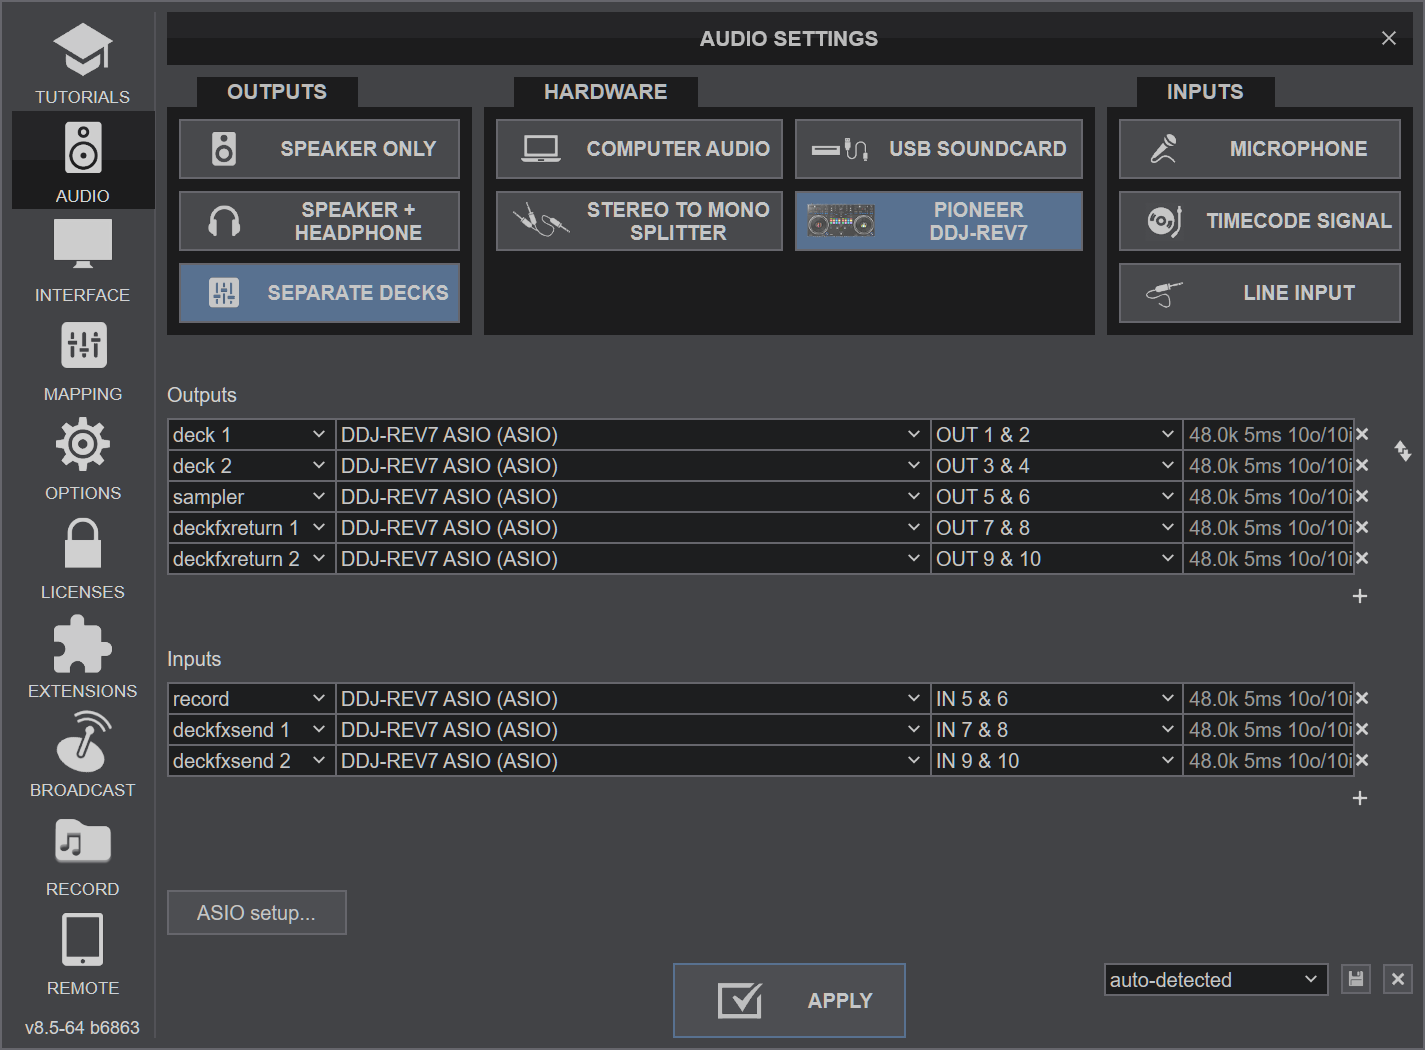This screenshot has height=1050, width=1425.
Task: Switch to the Interface settings tab
Action: point(82,261)
